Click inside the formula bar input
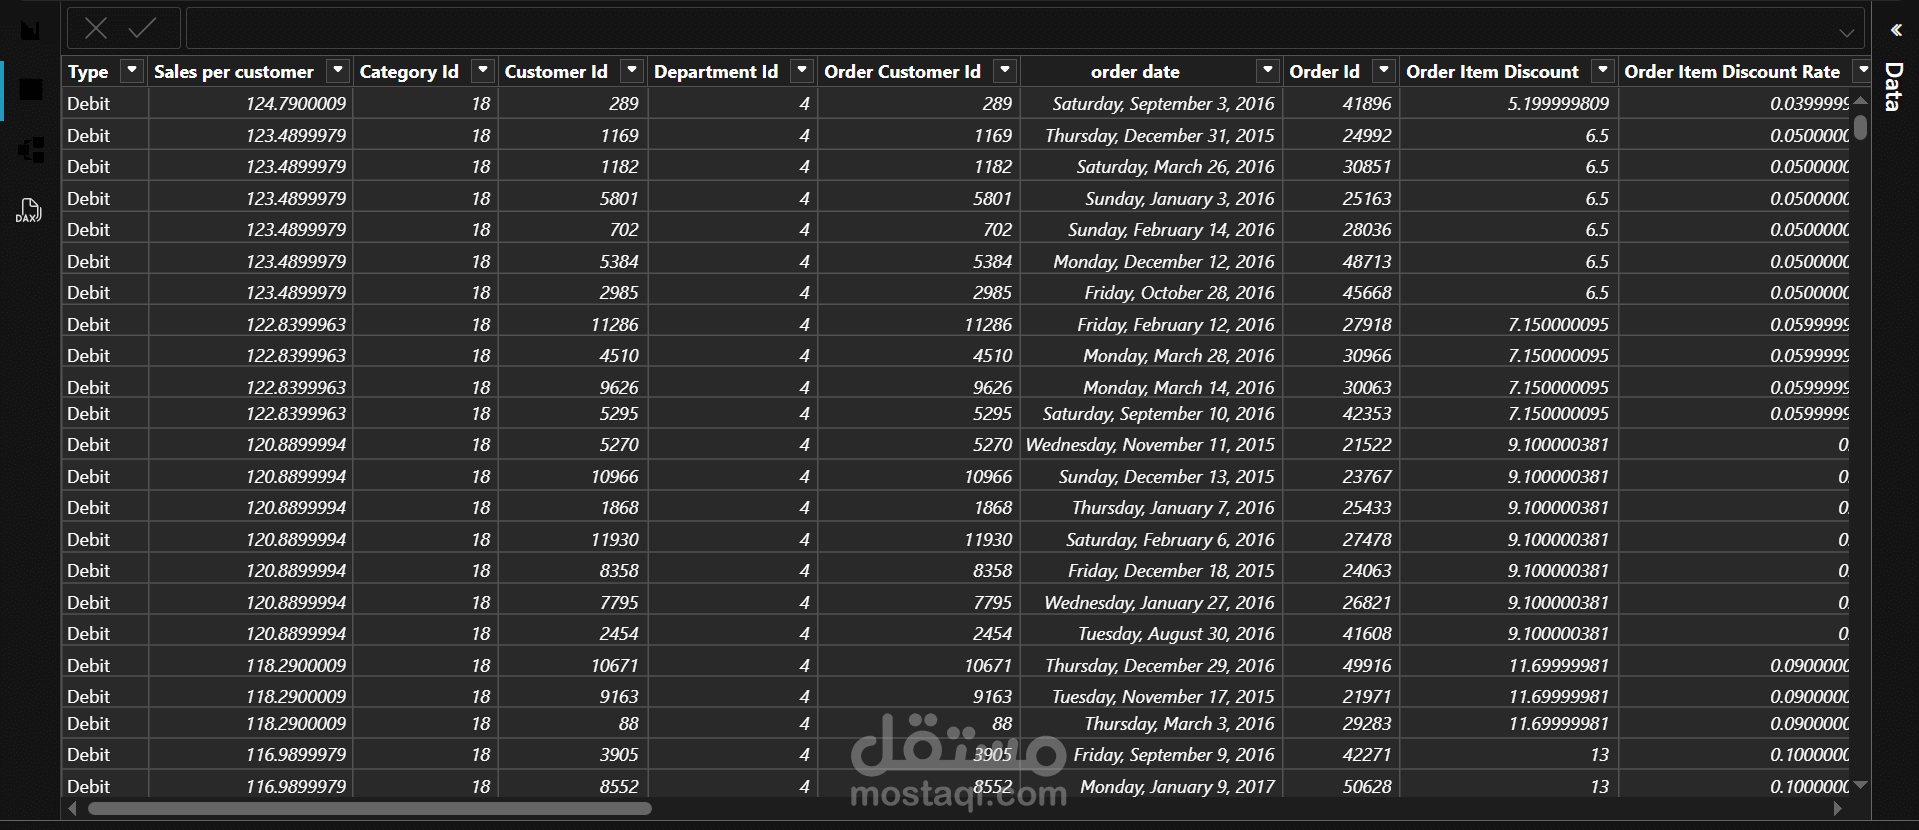Viewport: 1919px width, 830px height. [x=1000, y=29]
